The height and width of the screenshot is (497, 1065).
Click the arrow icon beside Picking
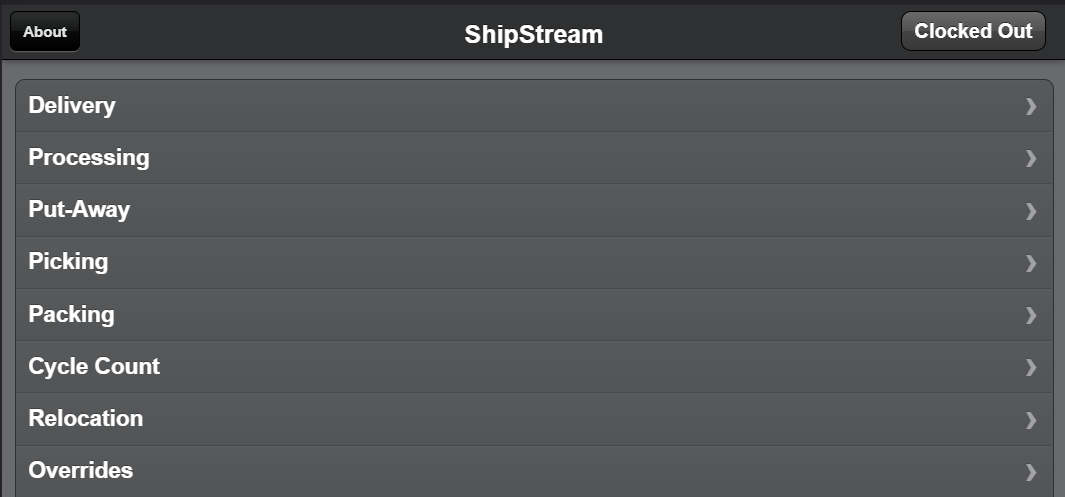(x=1031, y=262)
